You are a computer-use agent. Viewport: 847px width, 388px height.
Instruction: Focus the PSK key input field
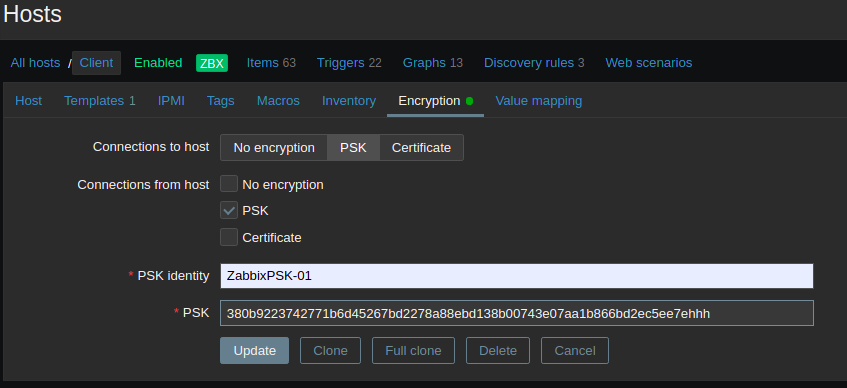coord(517,313)
